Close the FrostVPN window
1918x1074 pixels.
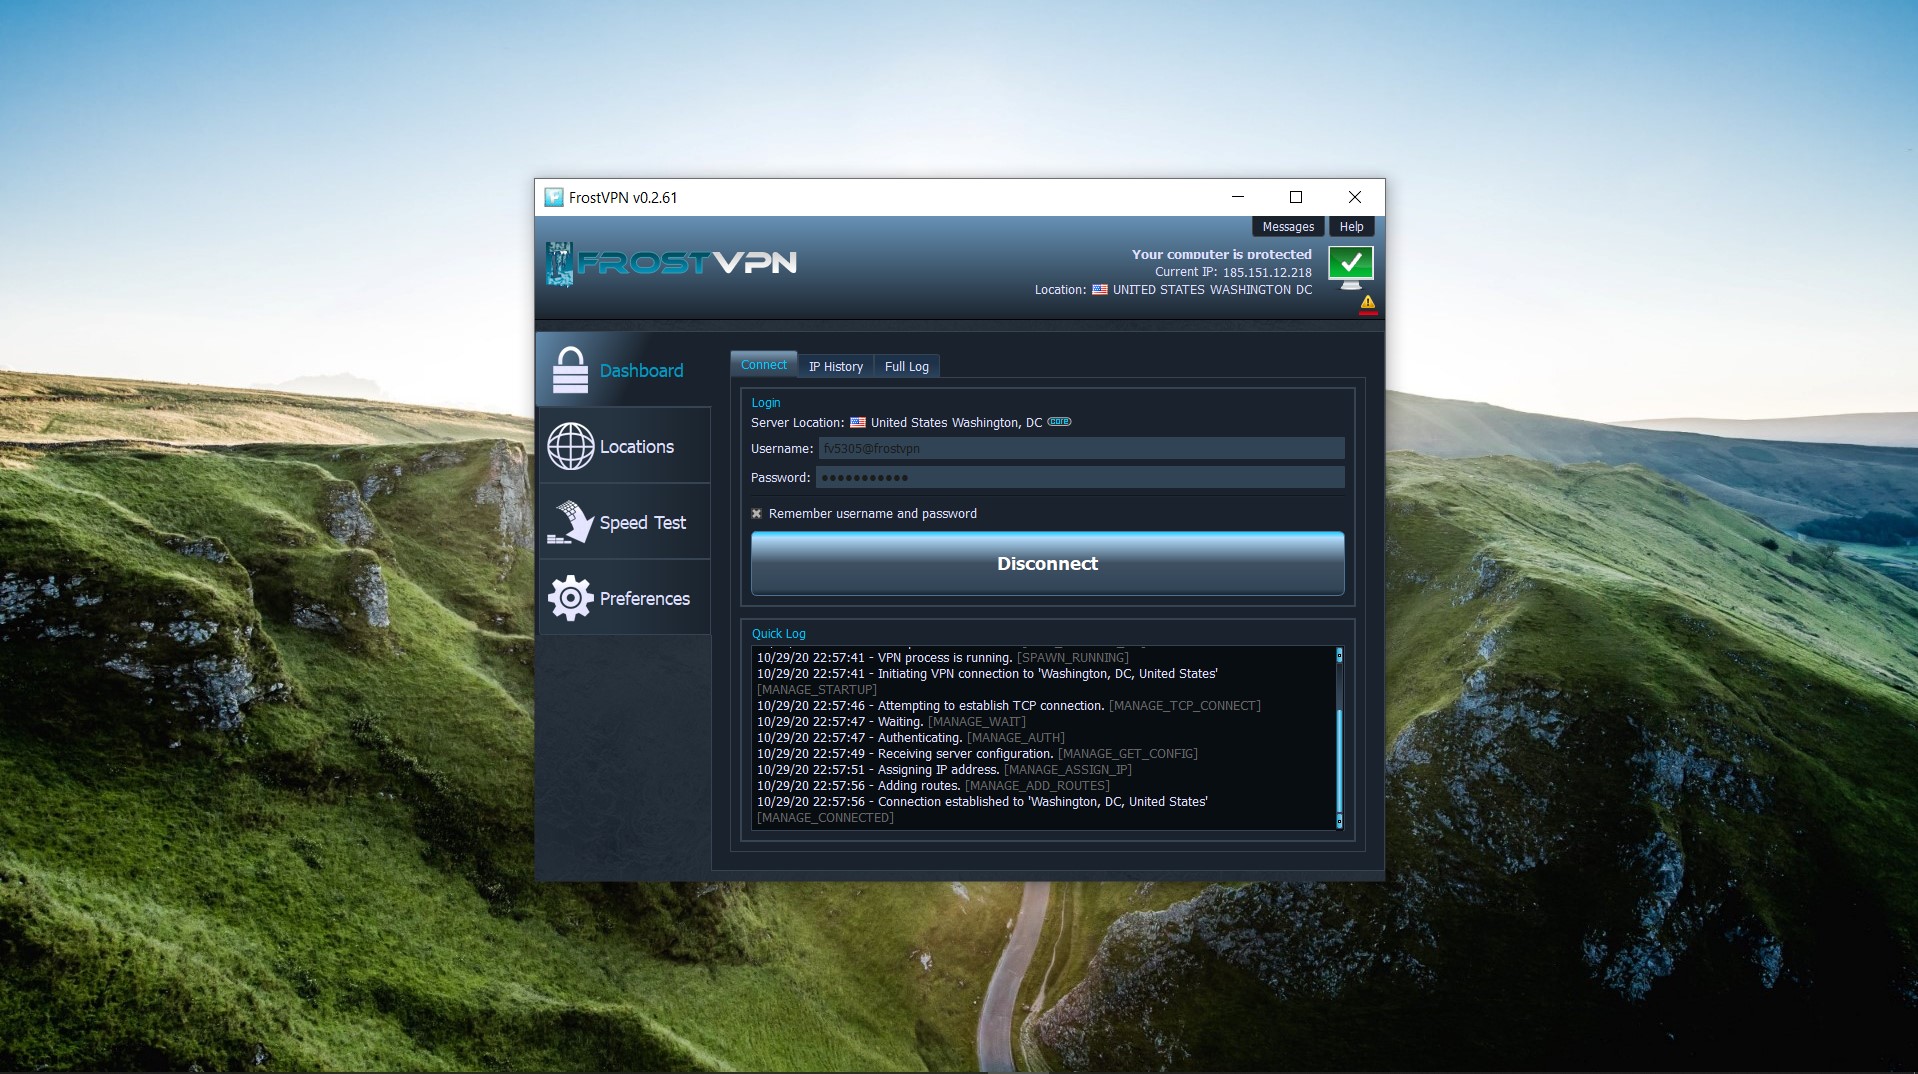(1355, 197)
